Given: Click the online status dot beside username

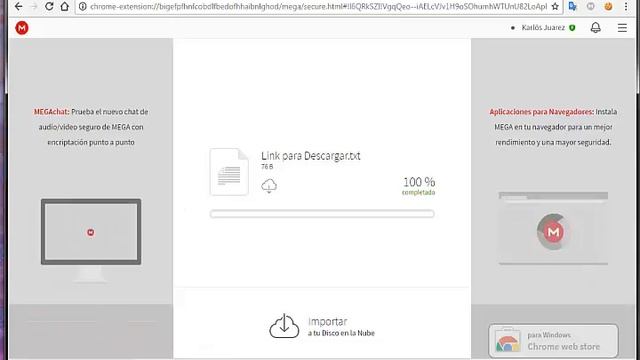Looking at the screenshot, I should coord(513,28).
